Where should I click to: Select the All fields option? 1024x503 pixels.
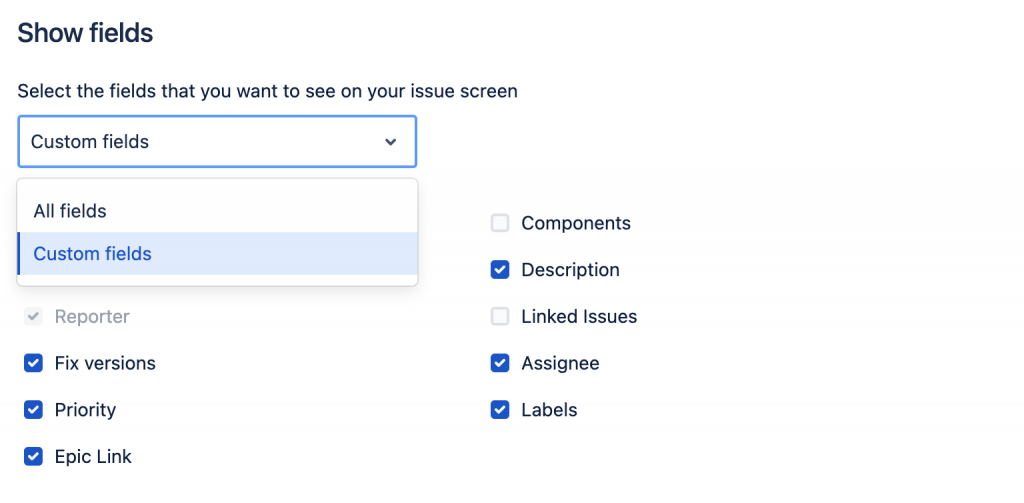70,211
